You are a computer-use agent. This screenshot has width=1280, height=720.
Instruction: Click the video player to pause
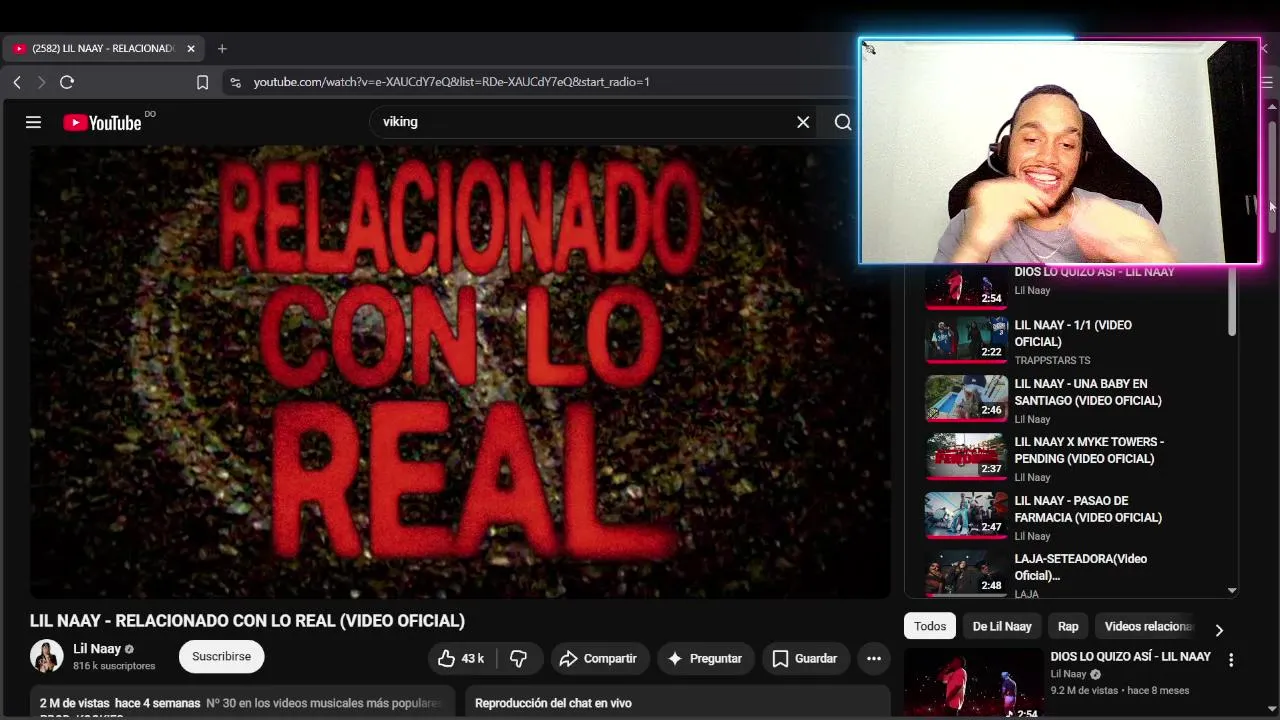click(460, 372)
